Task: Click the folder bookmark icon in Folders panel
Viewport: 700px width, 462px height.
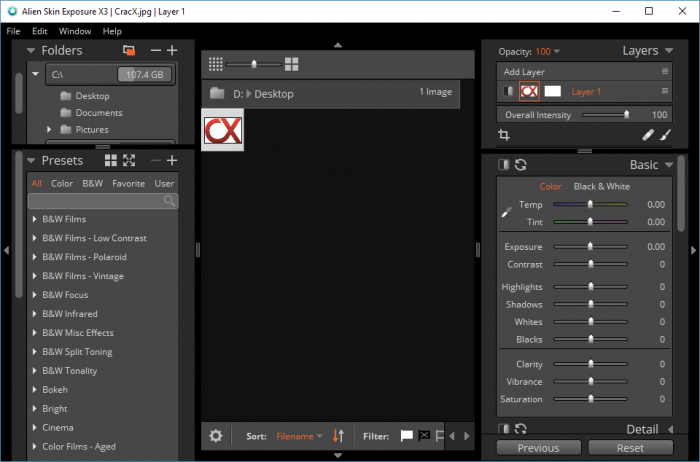Action: tap(129, 50)
